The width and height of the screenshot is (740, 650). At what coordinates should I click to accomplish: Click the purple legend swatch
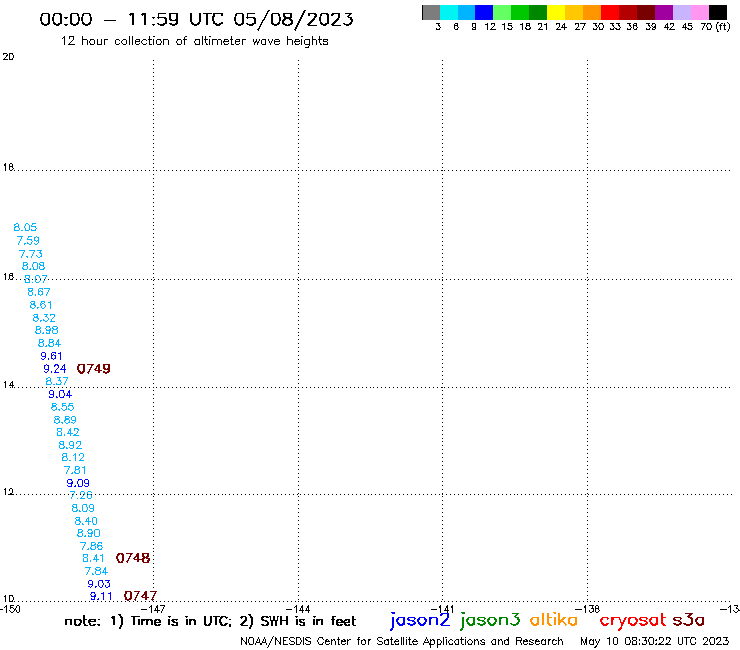(x=664, y=12)
